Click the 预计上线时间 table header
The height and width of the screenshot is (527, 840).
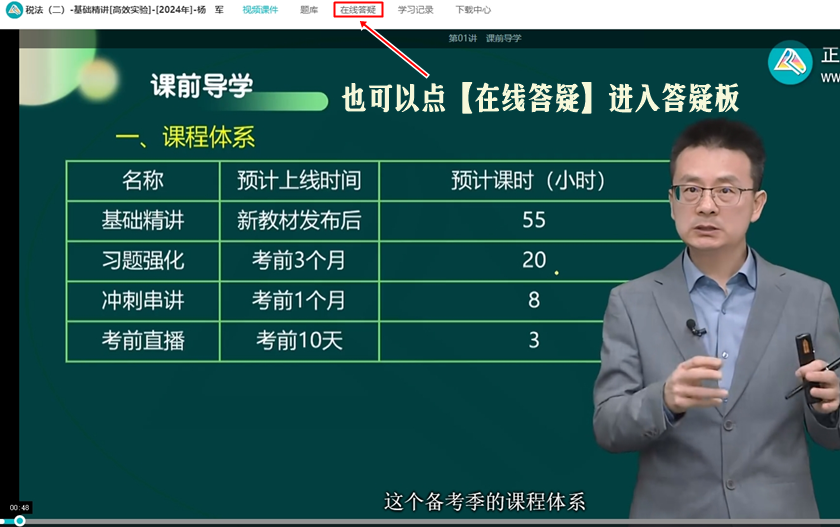tap(299, 180)
